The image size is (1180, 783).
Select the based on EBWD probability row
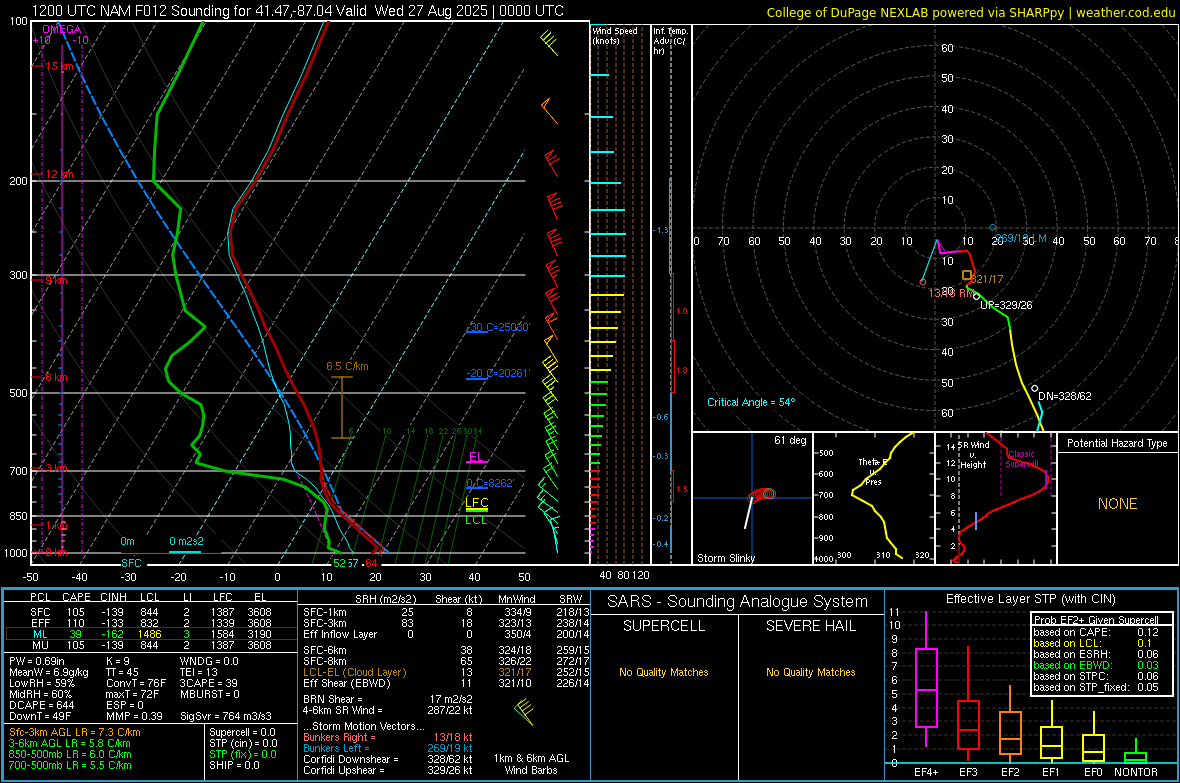(1096, 665)
